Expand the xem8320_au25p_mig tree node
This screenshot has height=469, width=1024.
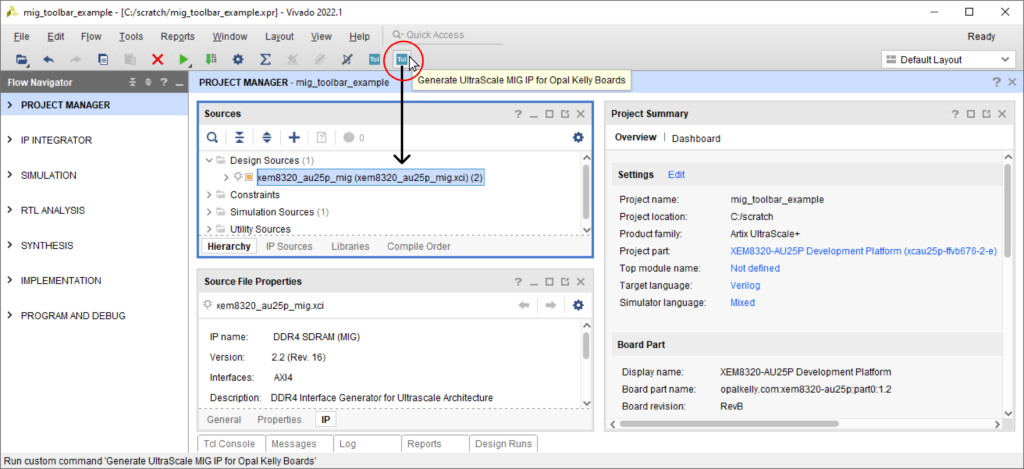click(x=226, y=177)
